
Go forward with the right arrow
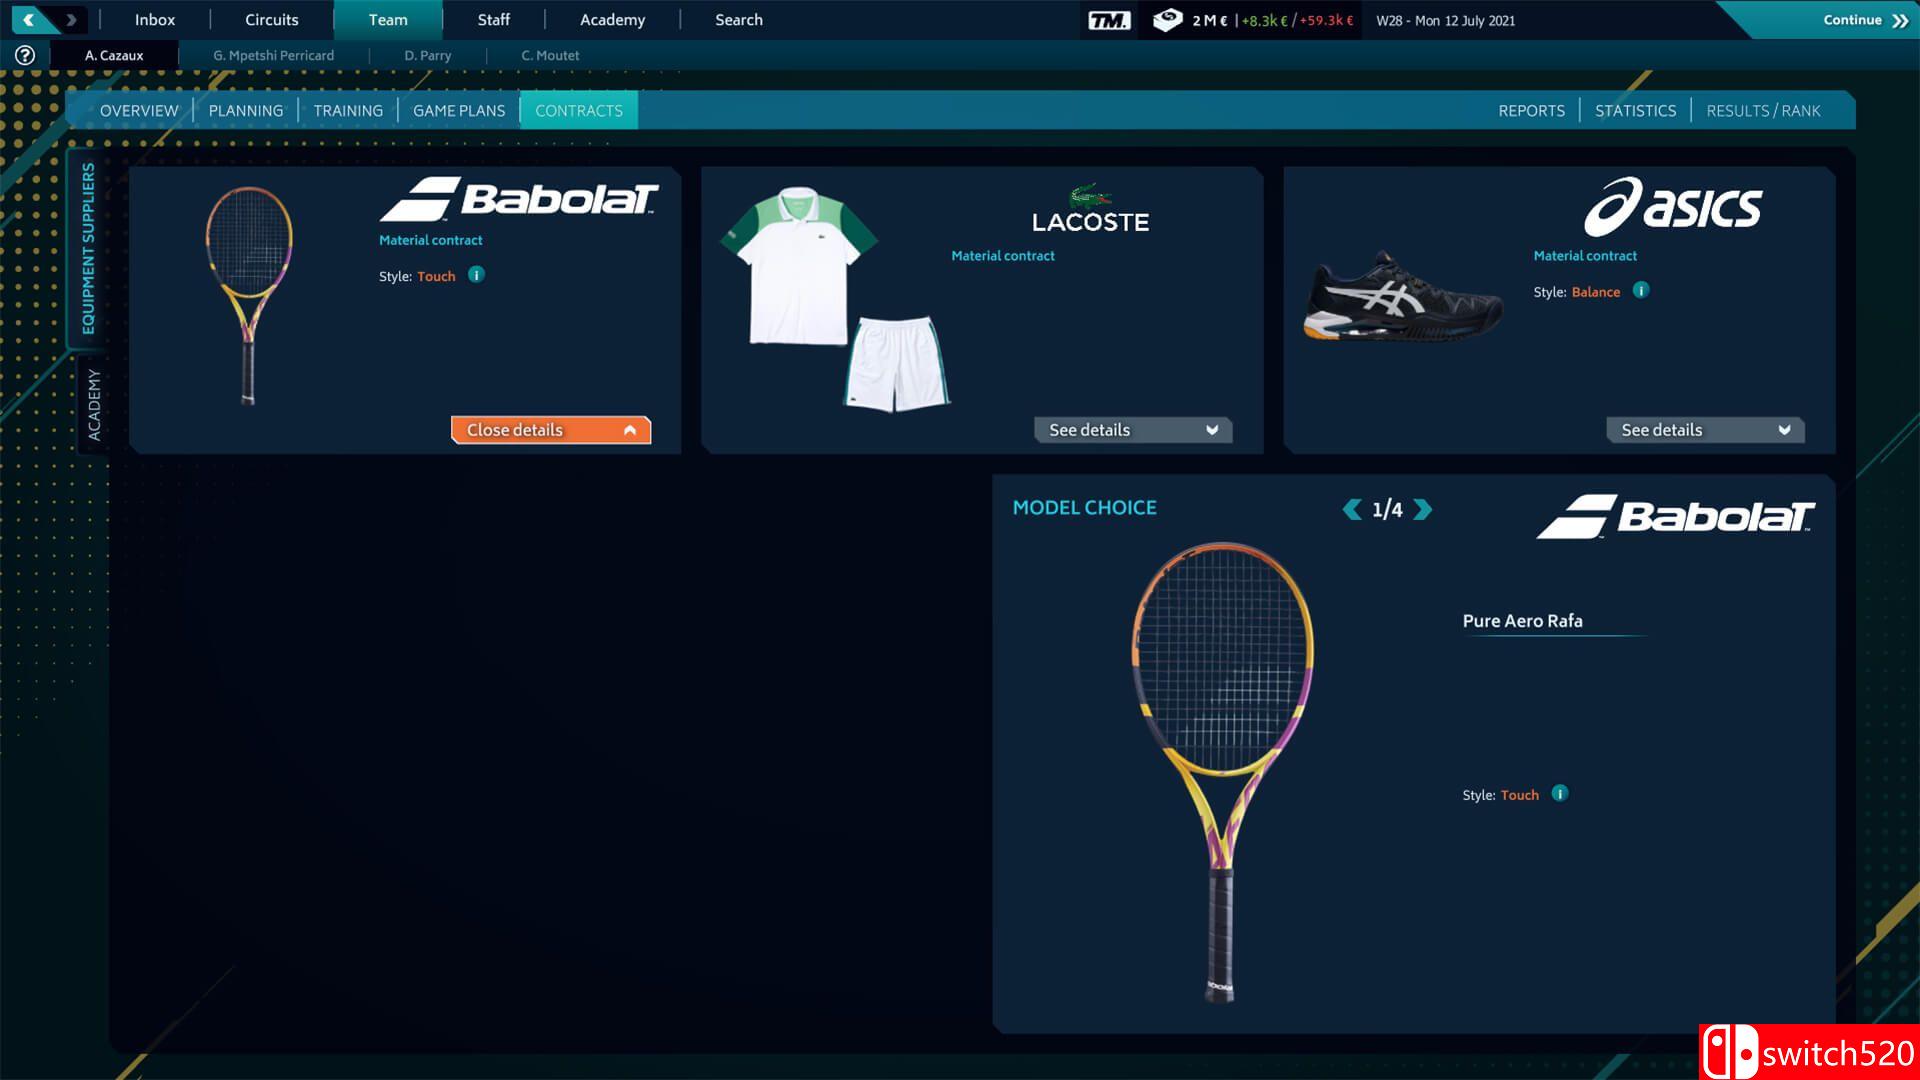pyautogui.click(x=71, y=19)
